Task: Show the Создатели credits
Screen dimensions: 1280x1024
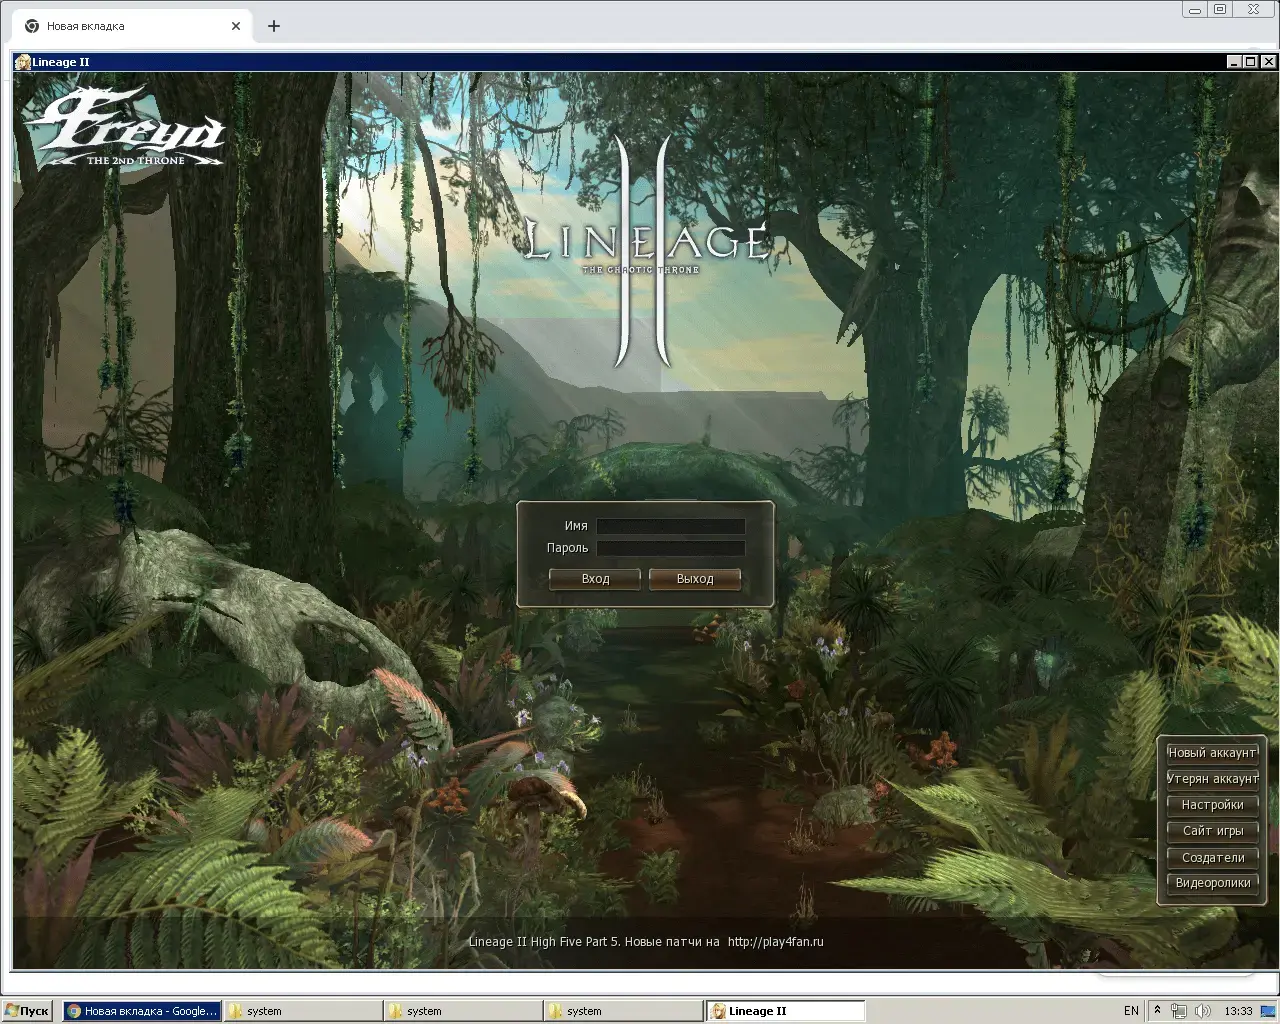Action: click(1212, 858)
